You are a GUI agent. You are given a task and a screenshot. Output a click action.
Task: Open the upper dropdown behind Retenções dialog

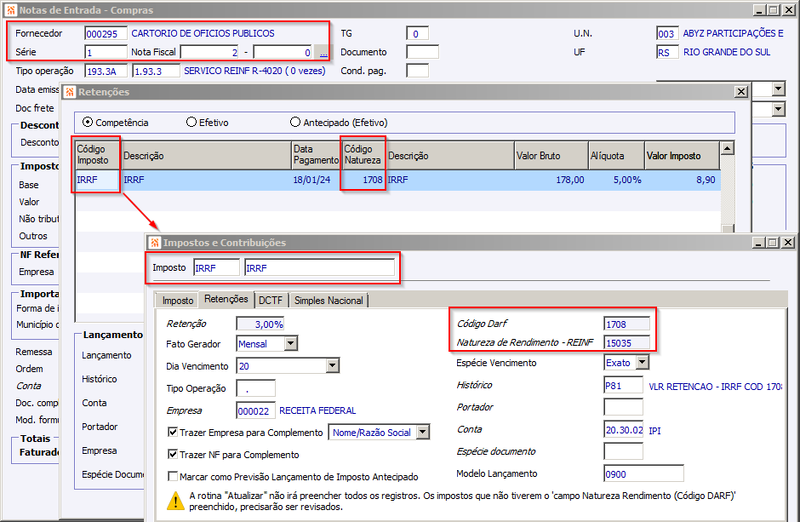pyautogui.click(x=778, y=89)
